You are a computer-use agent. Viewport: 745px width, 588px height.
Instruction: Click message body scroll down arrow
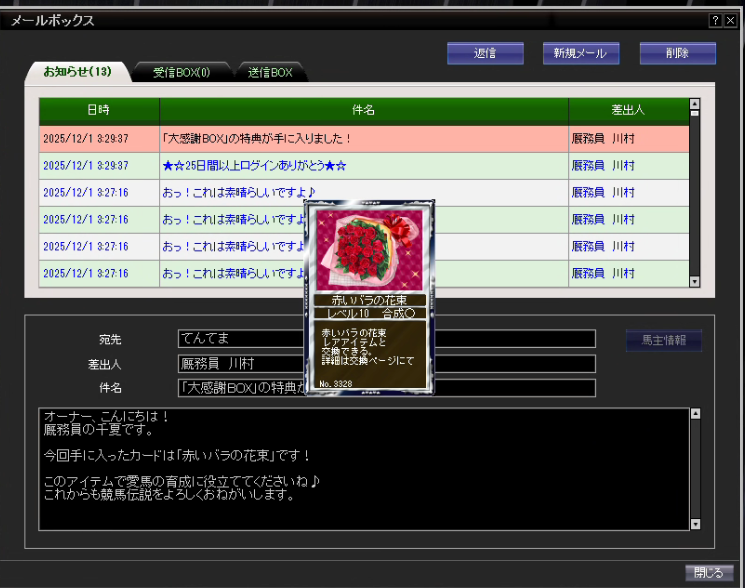(695, 523)
